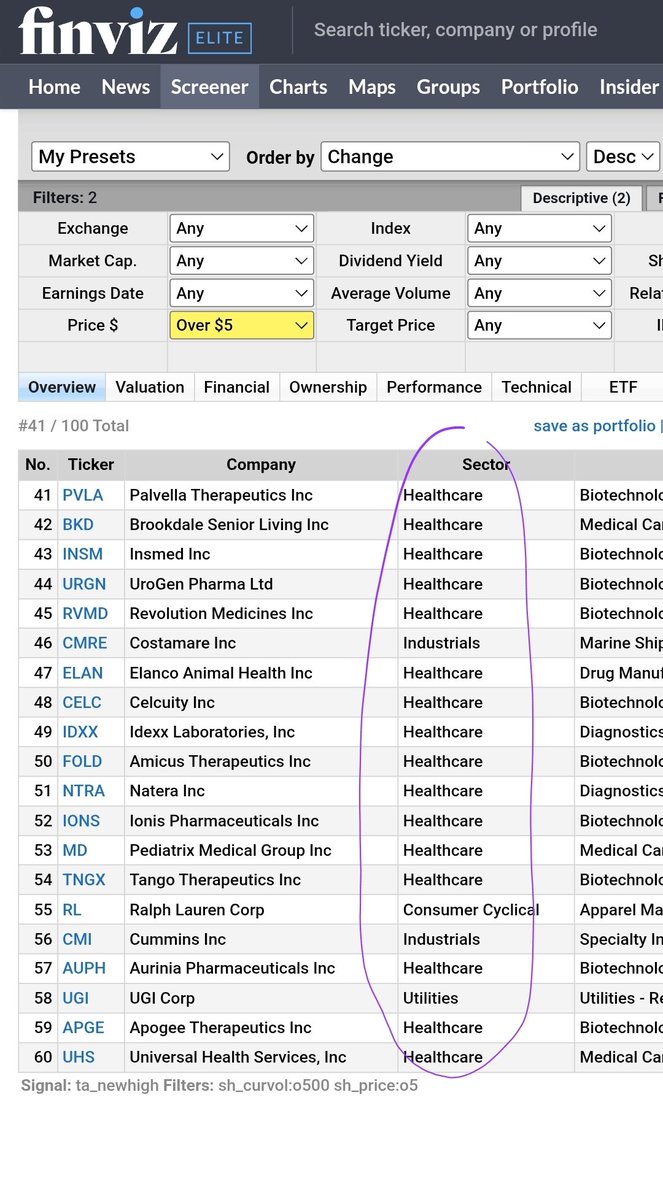Open the Groups menu item
The image size is (663, 1200).
[x=448, y=87]
